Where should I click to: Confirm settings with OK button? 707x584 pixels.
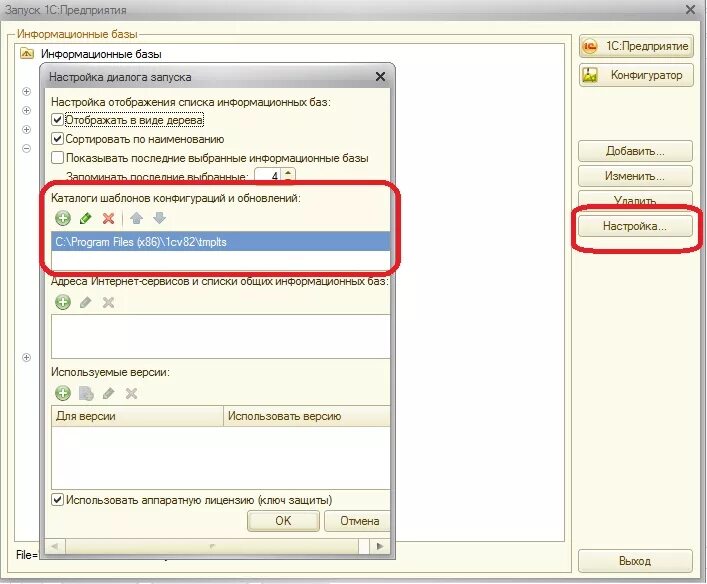tap(283, 521)
